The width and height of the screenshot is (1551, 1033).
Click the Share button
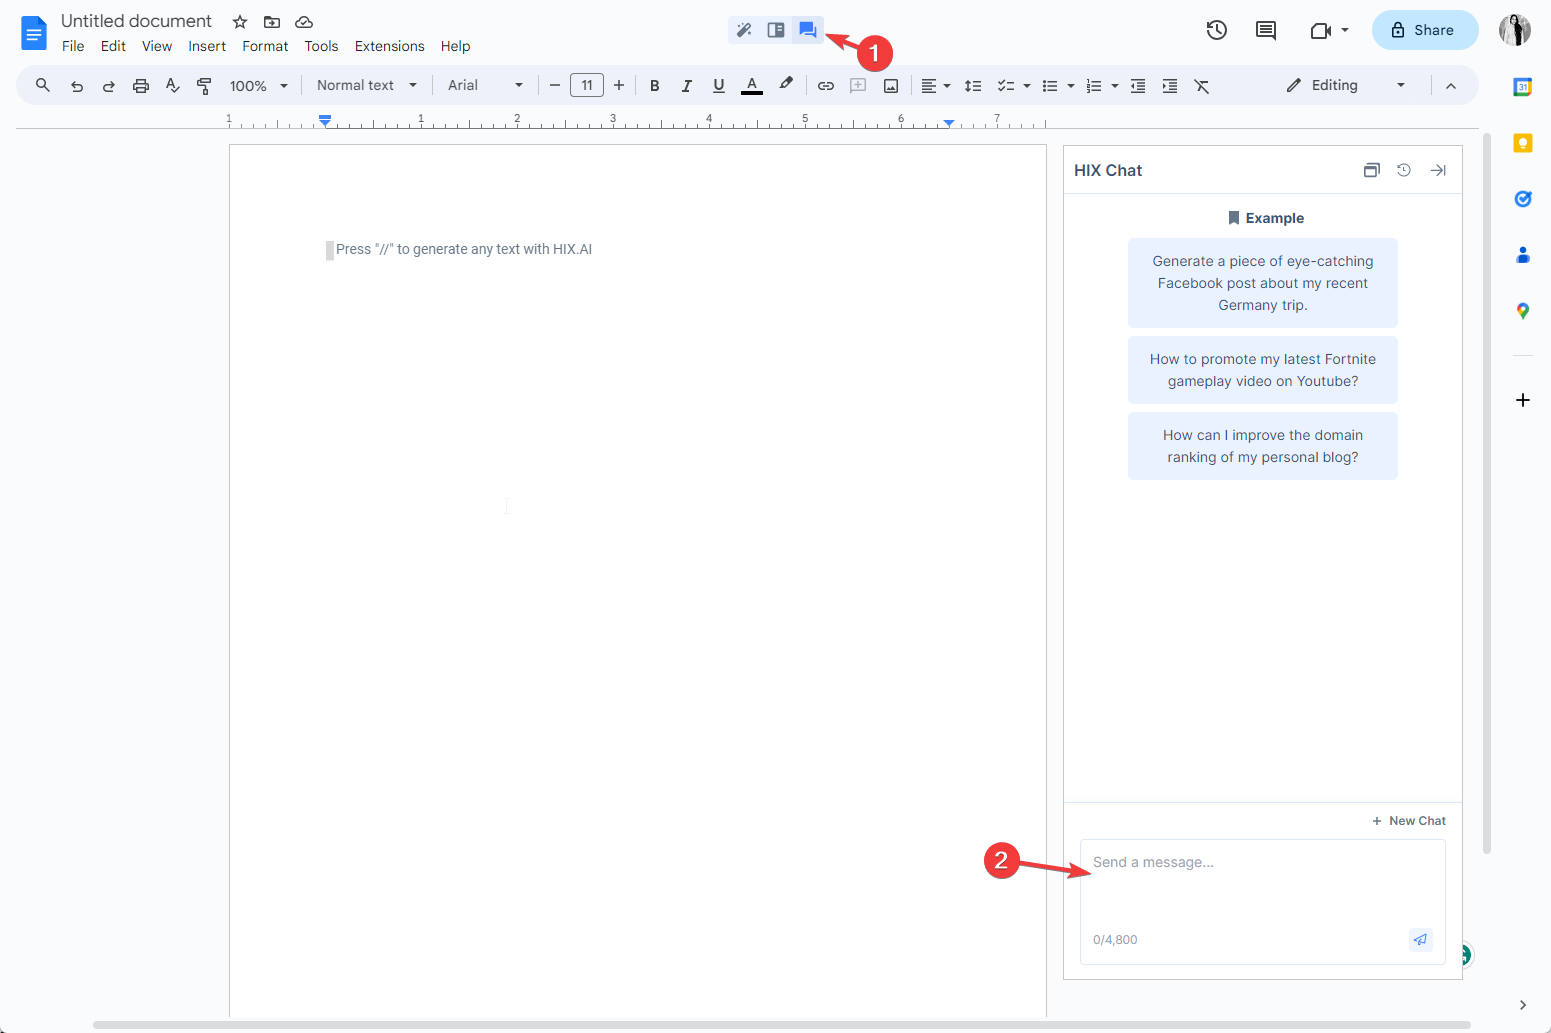(1424, 30)
